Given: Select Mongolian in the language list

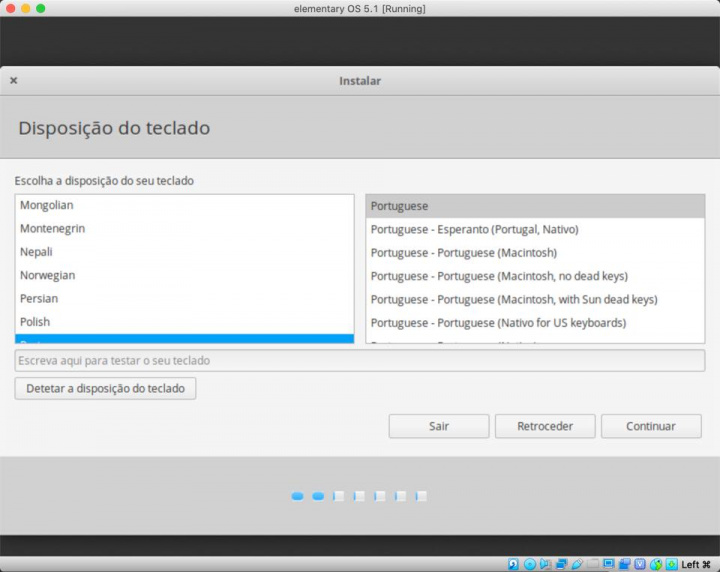Looking at the screenshot, I should coord(47,205).
